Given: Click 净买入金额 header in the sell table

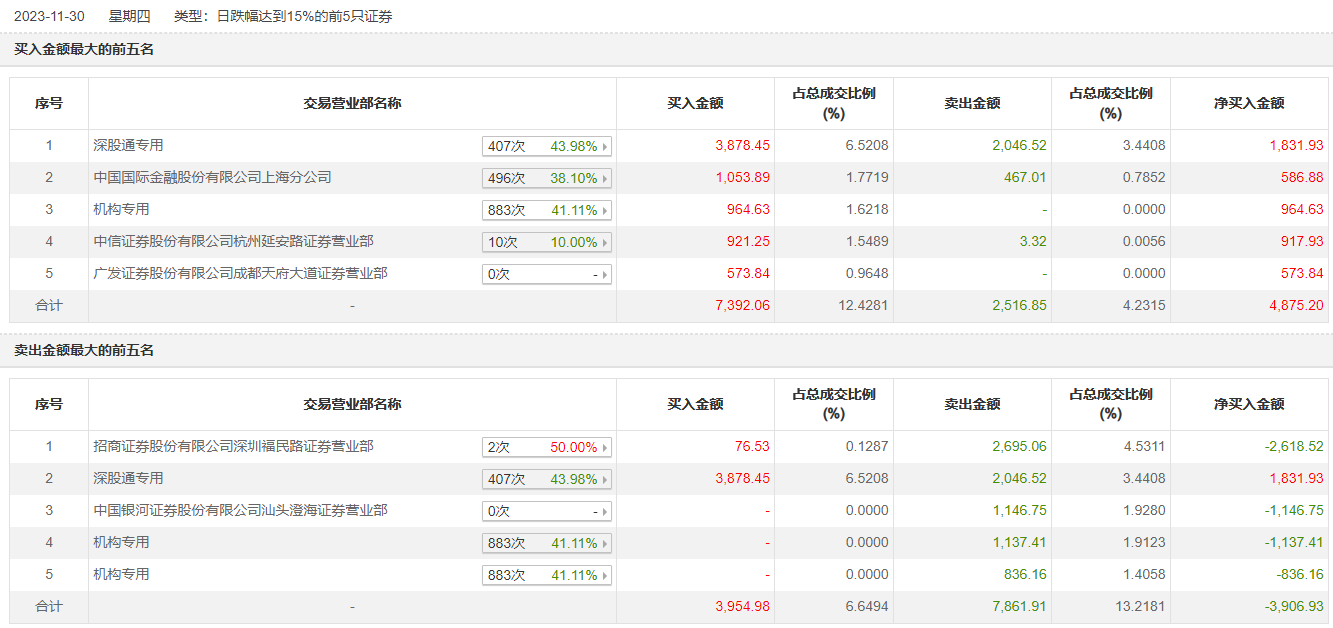Looking at the screenshot, I should pos(1248,405).
